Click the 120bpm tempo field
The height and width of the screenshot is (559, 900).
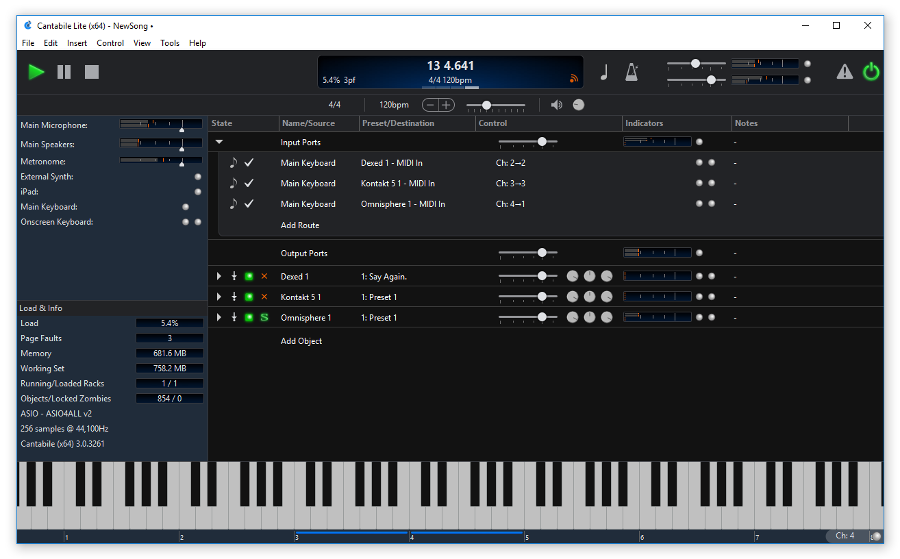tap(394, 104)
